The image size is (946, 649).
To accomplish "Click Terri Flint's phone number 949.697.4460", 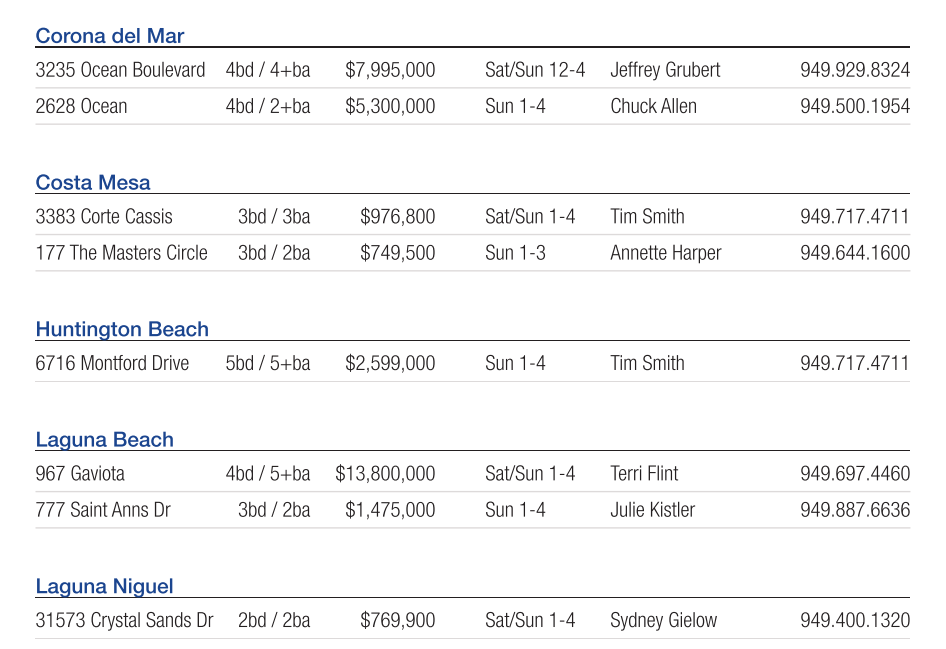I will 855,473.
